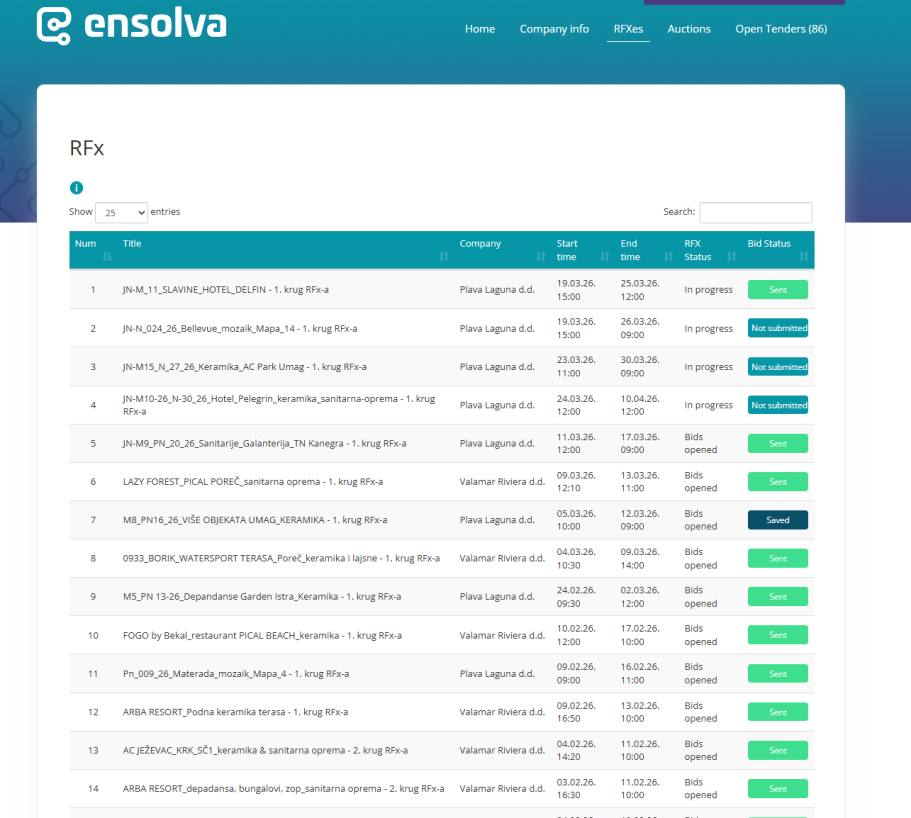Click the blue info icon under RFx
Screen dimensions: 911x818
[x=76, y=187]
